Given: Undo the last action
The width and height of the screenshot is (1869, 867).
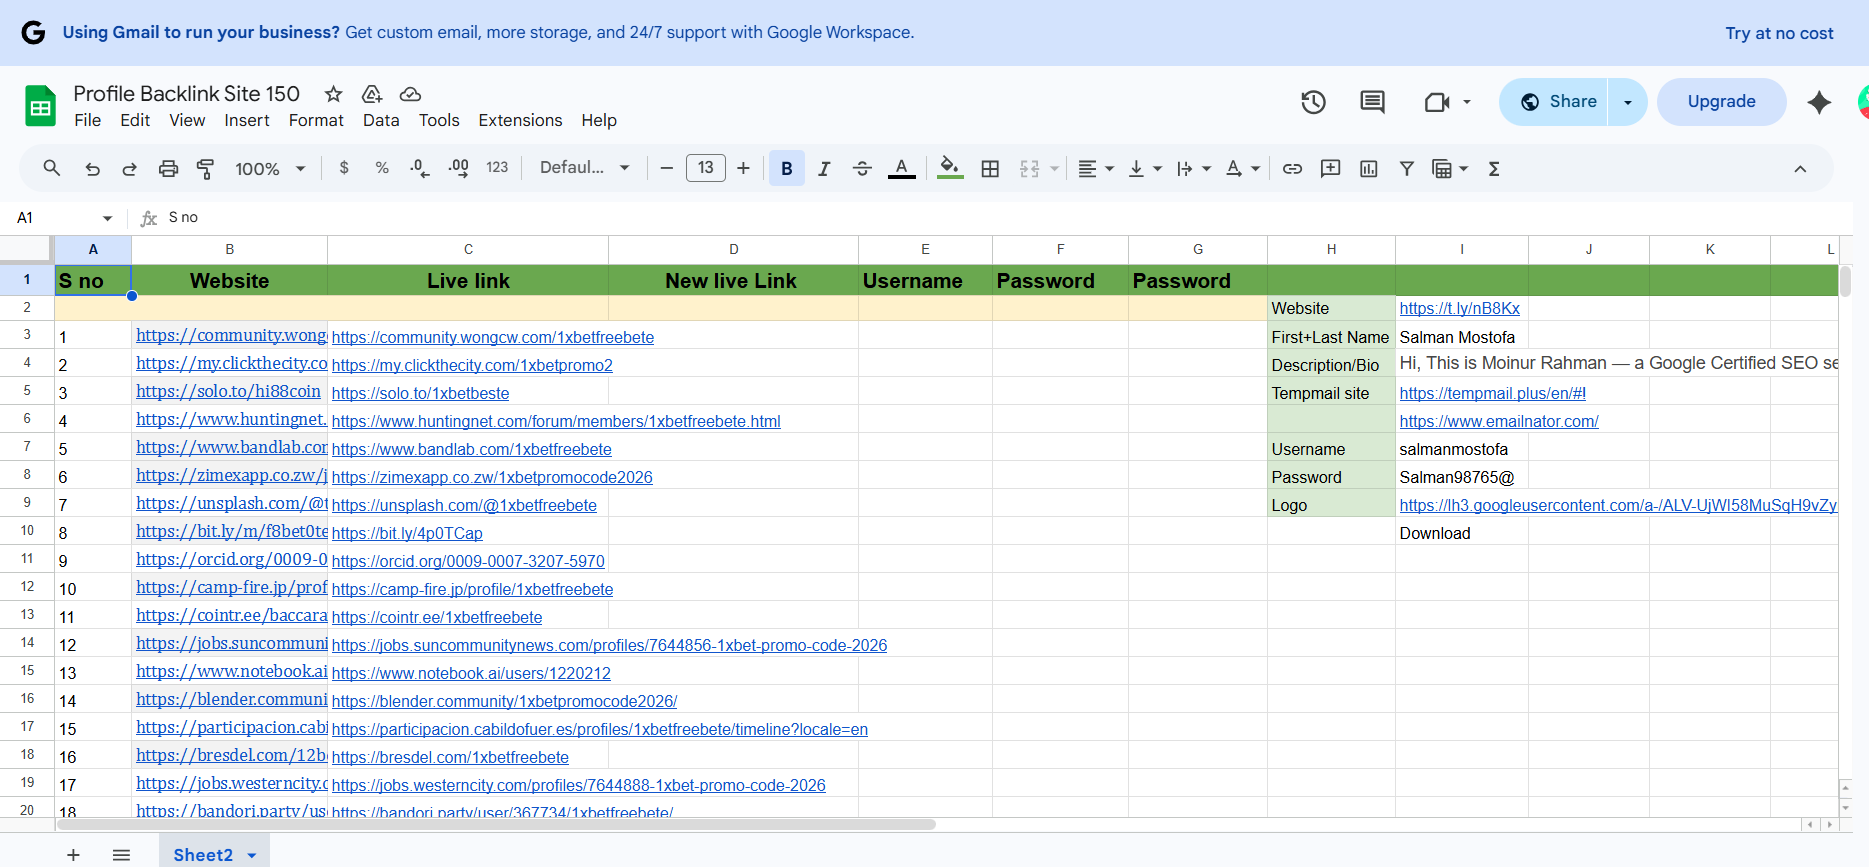Looking at the screenshot, I should 92,168.
